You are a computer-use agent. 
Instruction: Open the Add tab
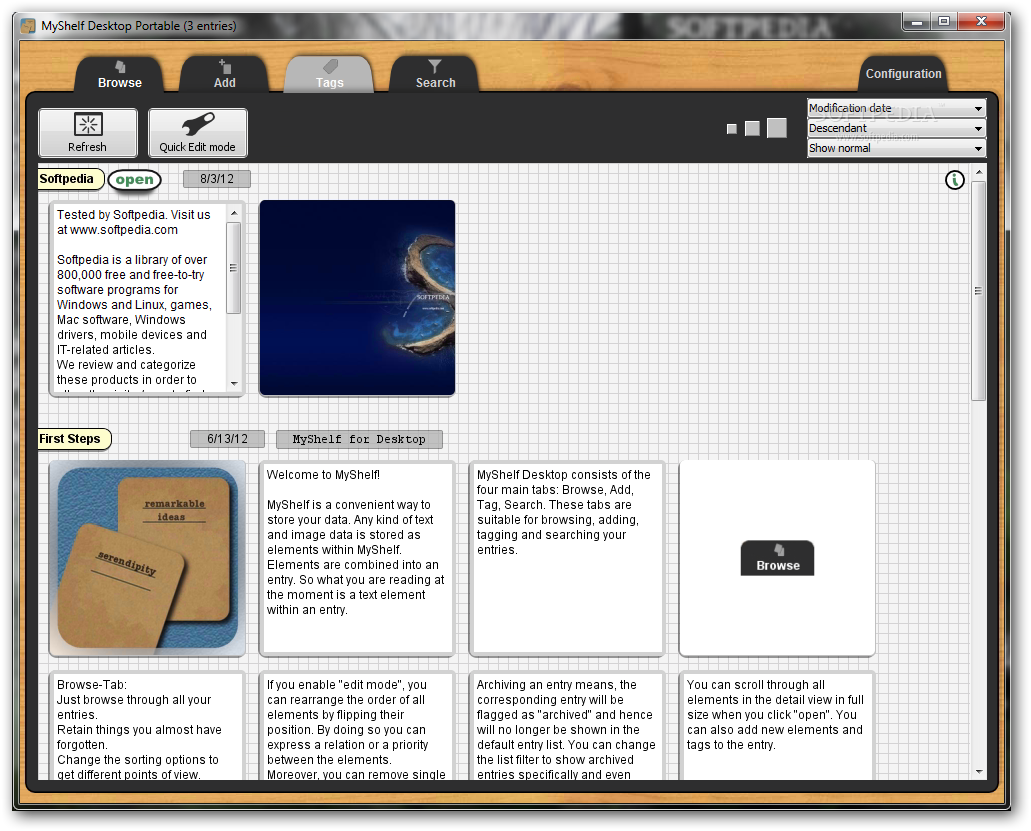click(x=224, y=74)
